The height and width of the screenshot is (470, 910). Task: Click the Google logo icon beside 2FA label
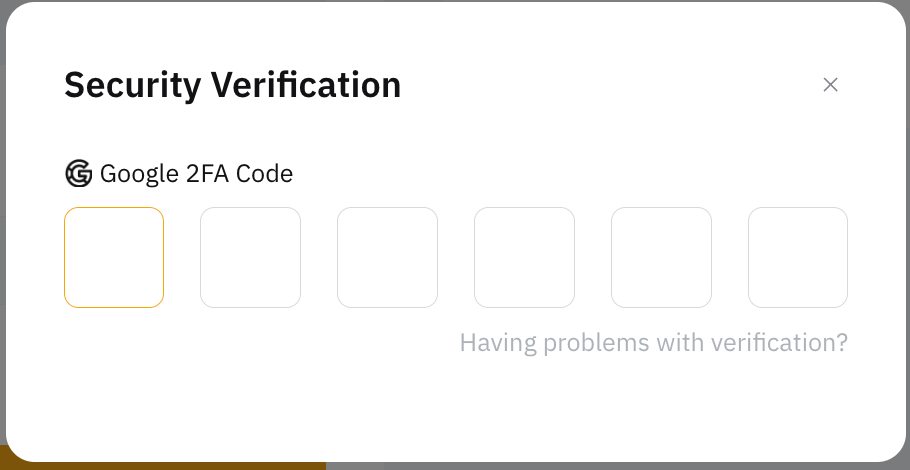pyautogui.click(x=78, y=174)
